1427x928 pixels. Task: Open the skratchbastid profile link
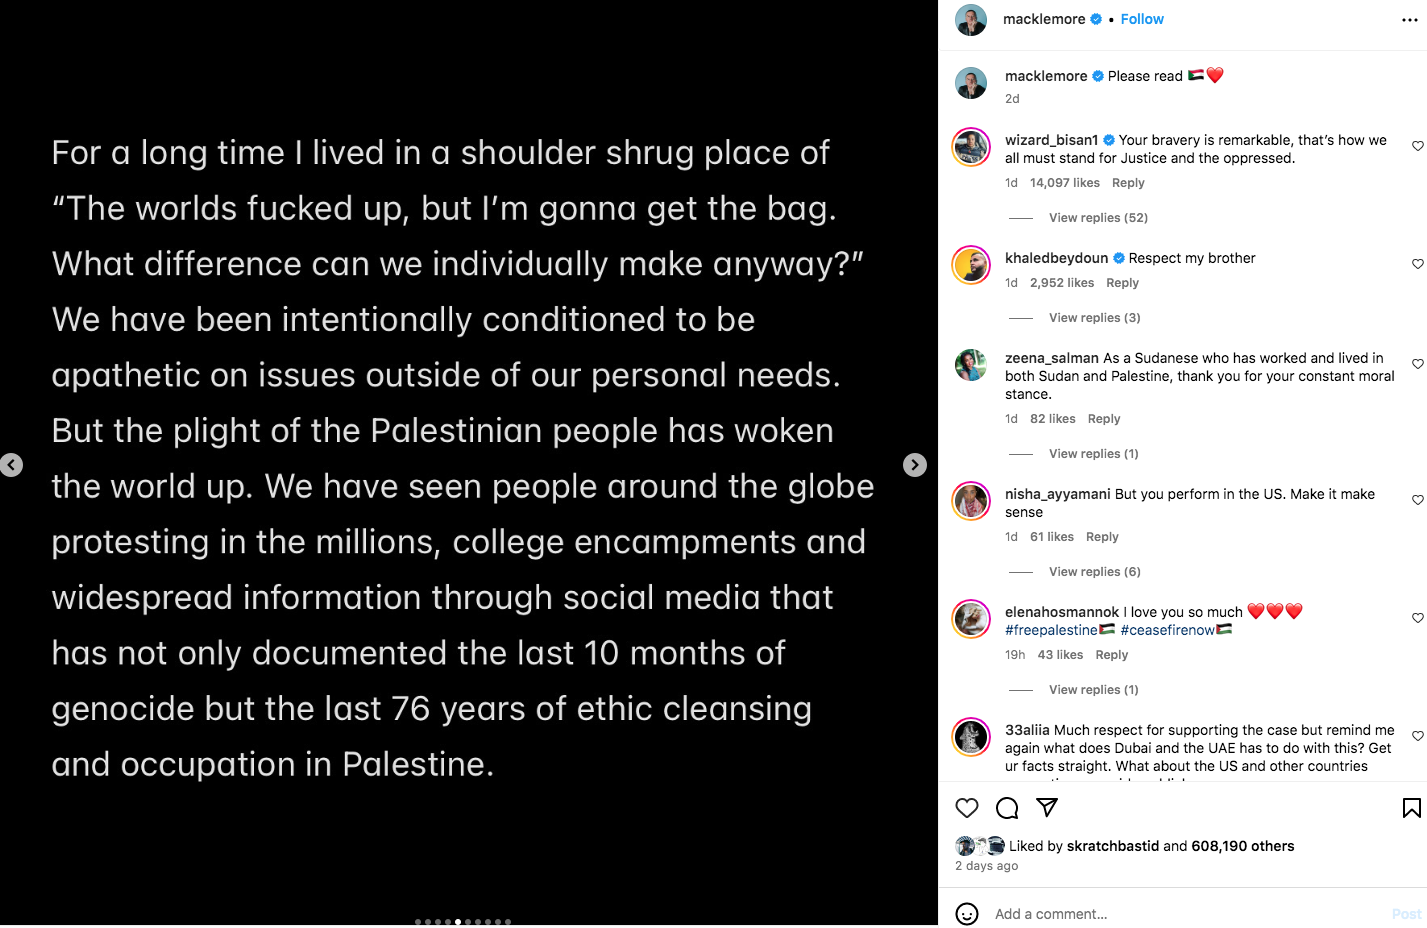(x=1112, y=846)
